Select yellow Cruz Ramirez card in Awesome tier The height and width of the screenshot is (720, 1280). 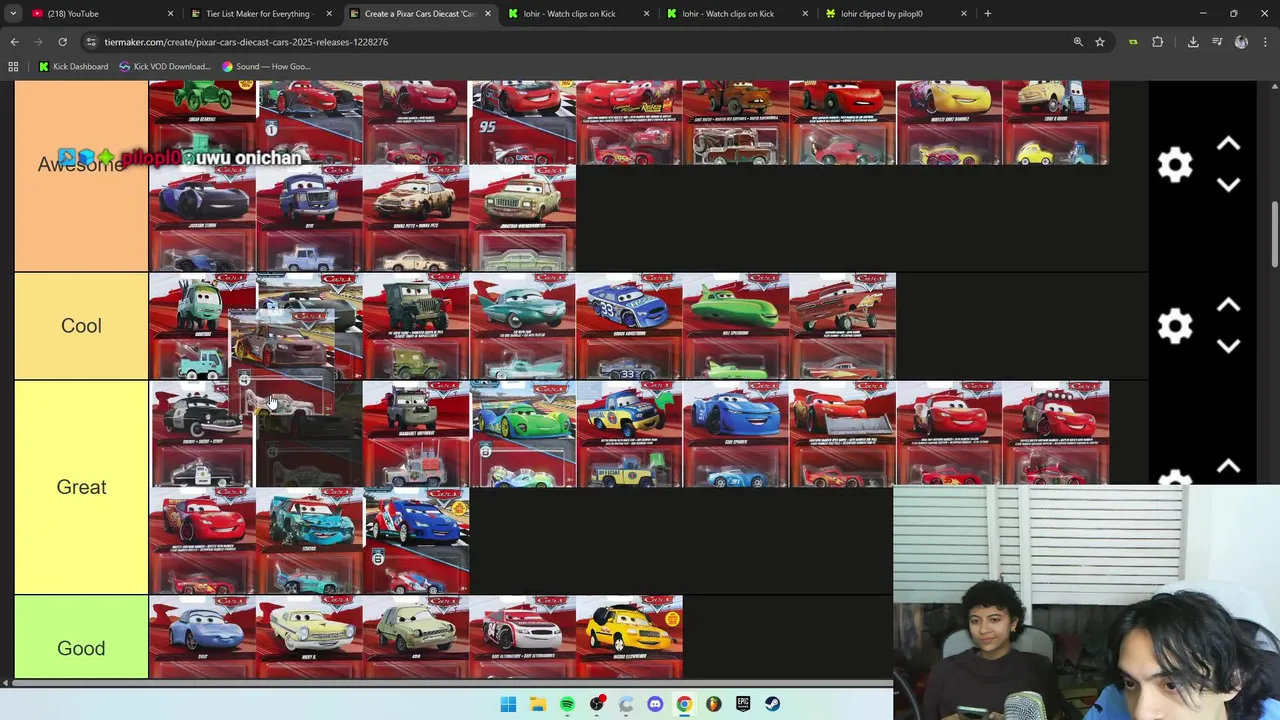[x=949, y=122]
